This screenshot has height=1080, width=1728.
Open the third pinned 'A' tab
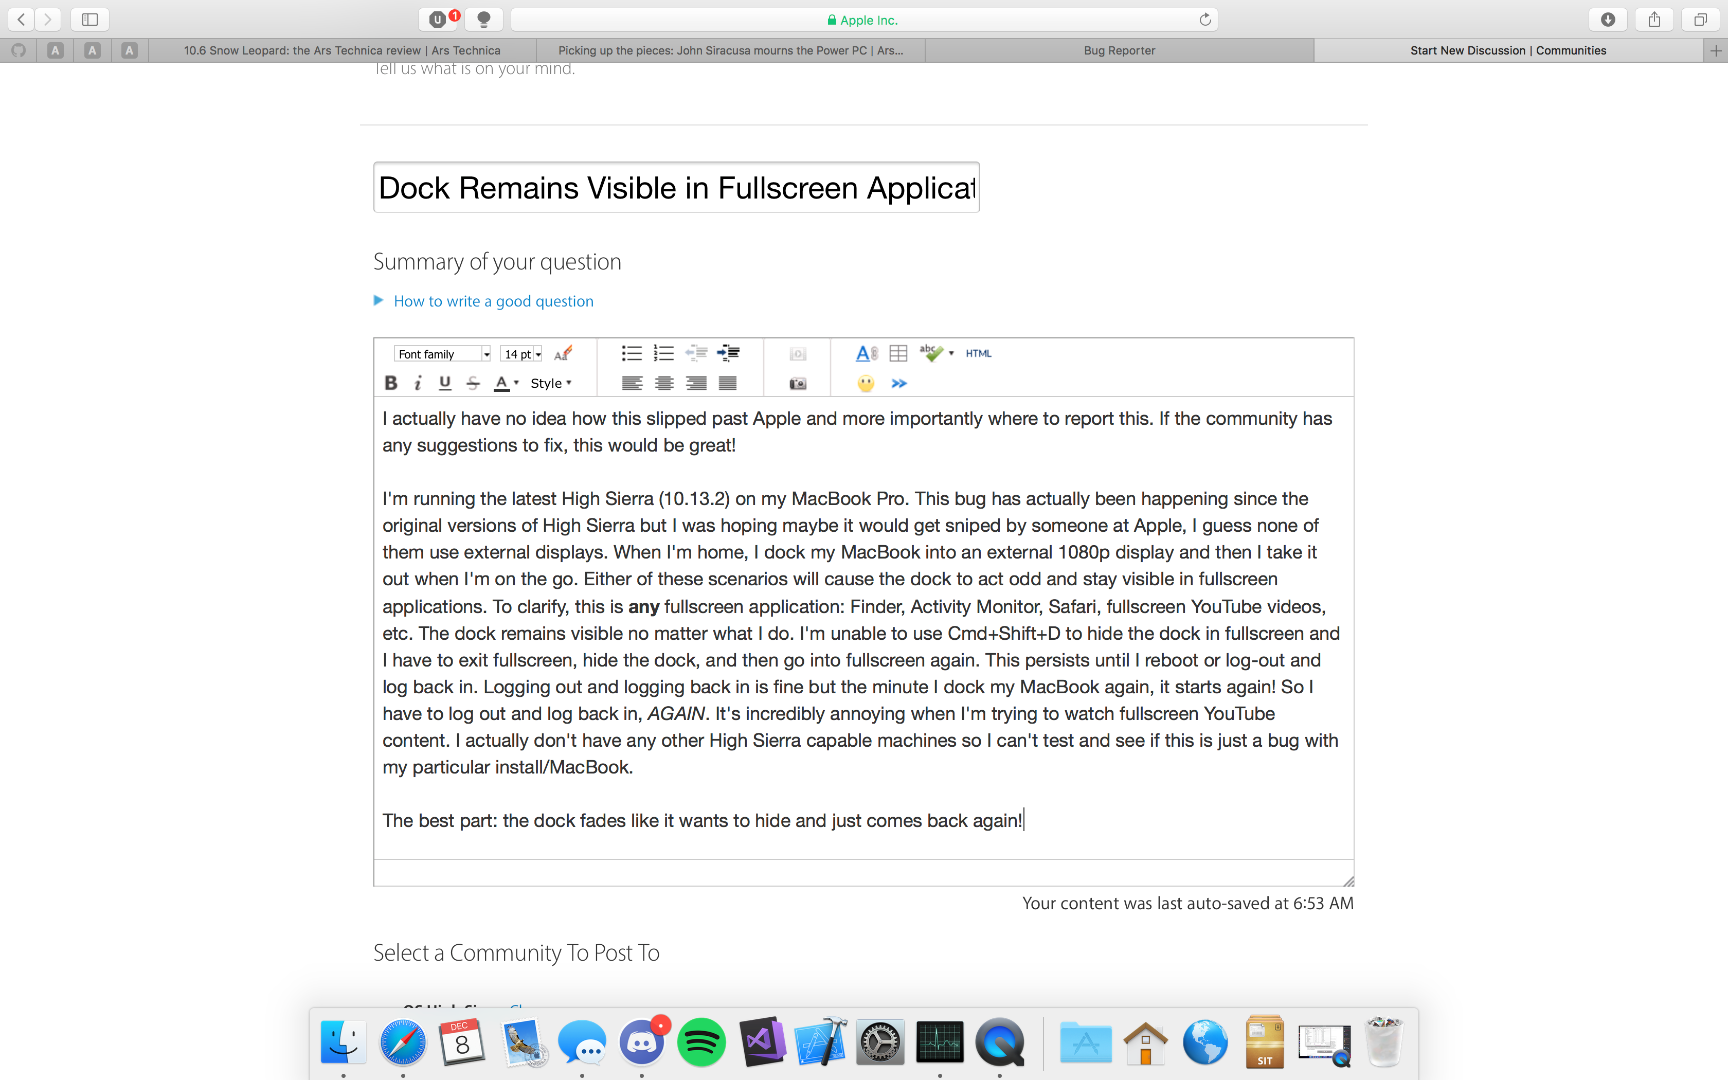(x=129, y=50)
